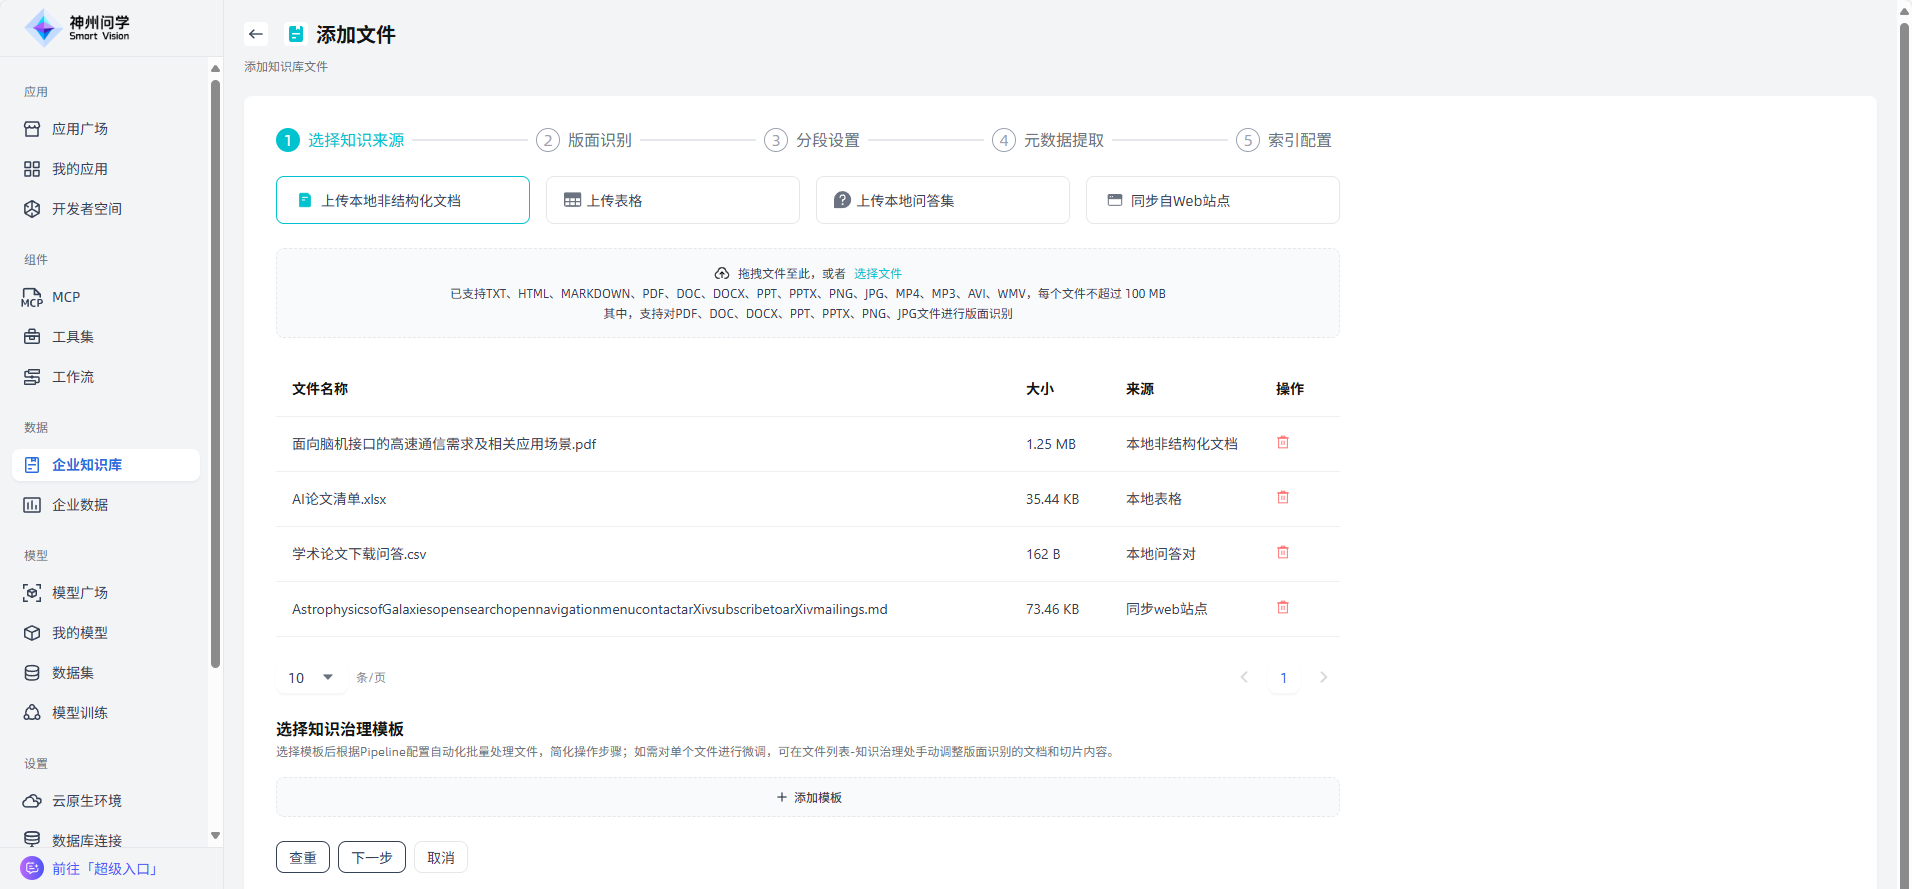Click the back arrow next to 添加文件
The image size is (1912, 889).
tap(256, 34)
